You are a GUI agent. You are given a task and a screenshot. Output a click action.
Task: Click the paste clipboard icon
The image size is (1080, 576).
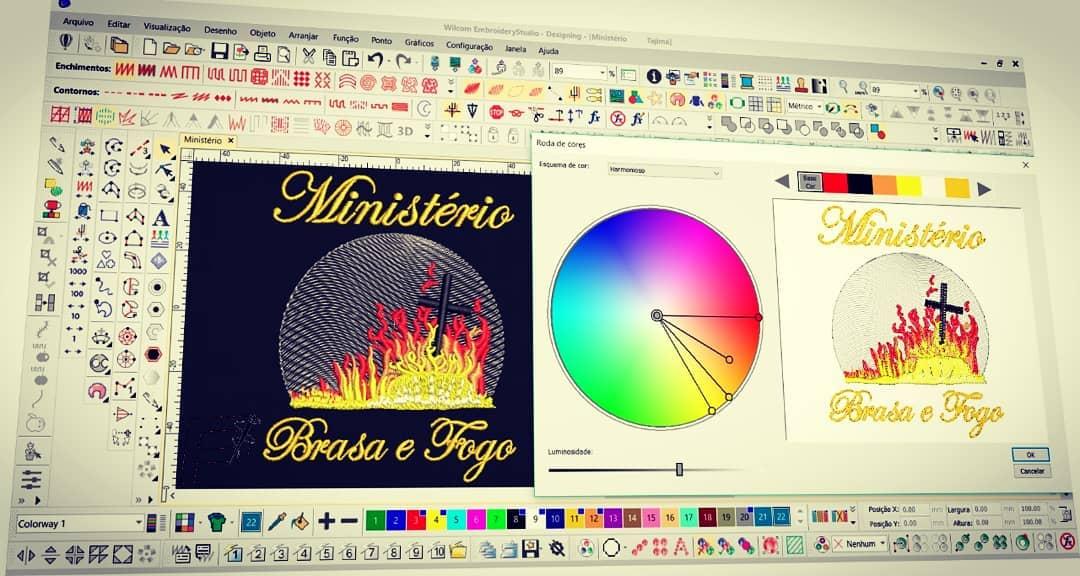(351, 58)
